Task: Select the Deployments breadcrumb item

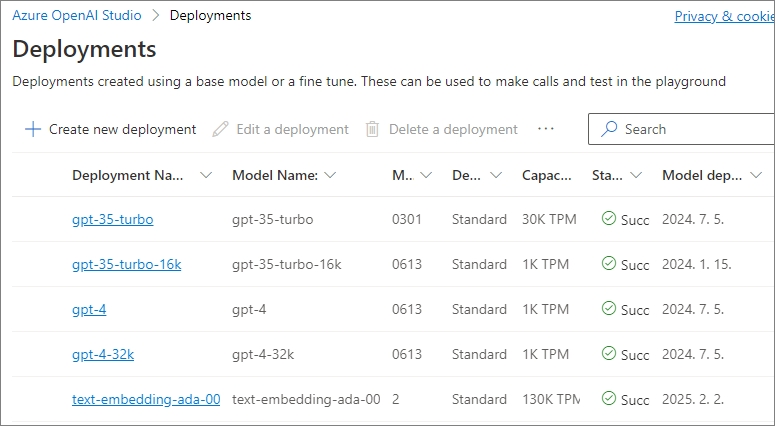Action: click(210, 16)
